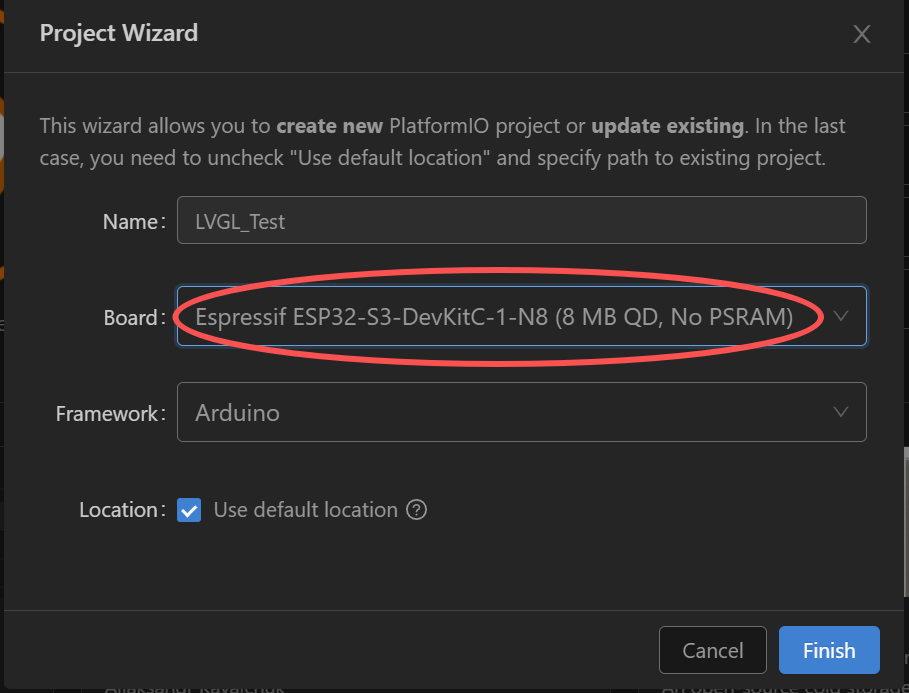Uncheck the Use default location checkbox
Image resolution: width=909 pixels, height=693 pixels.
click(x=189, y=510)
